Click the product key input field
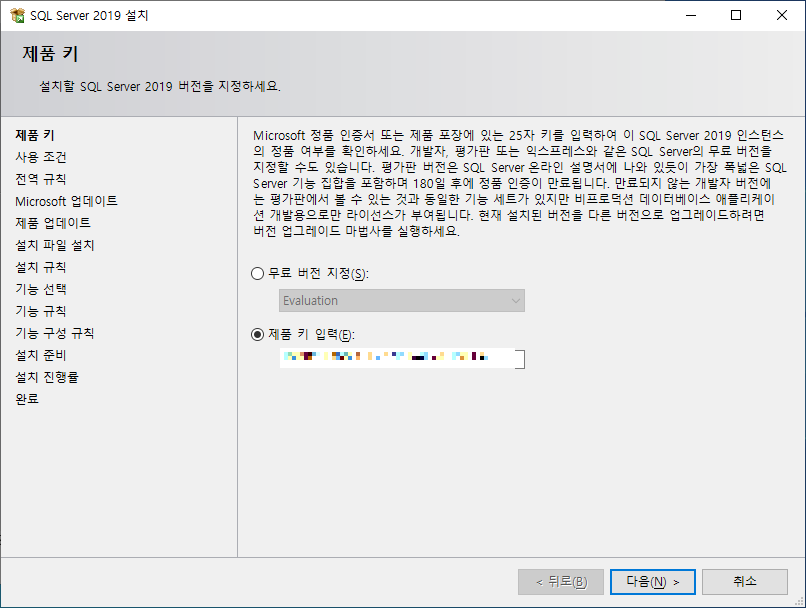 (402, 358)
